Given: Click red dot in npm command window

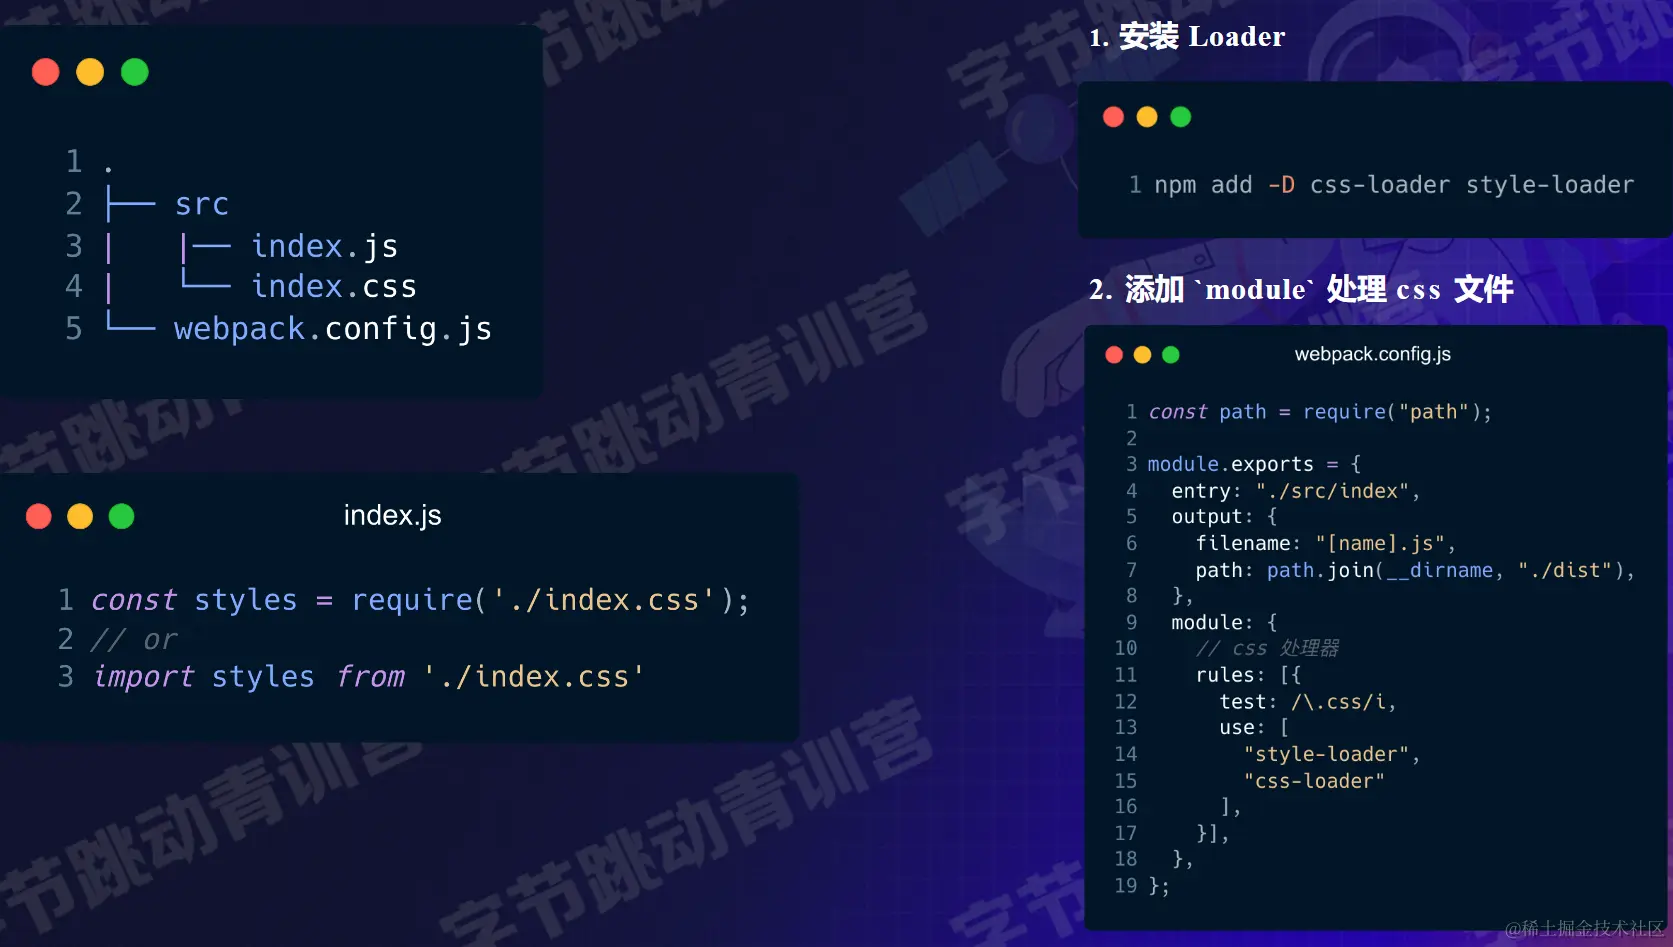Looking at the screenshot, I should tap(1113, 117).
